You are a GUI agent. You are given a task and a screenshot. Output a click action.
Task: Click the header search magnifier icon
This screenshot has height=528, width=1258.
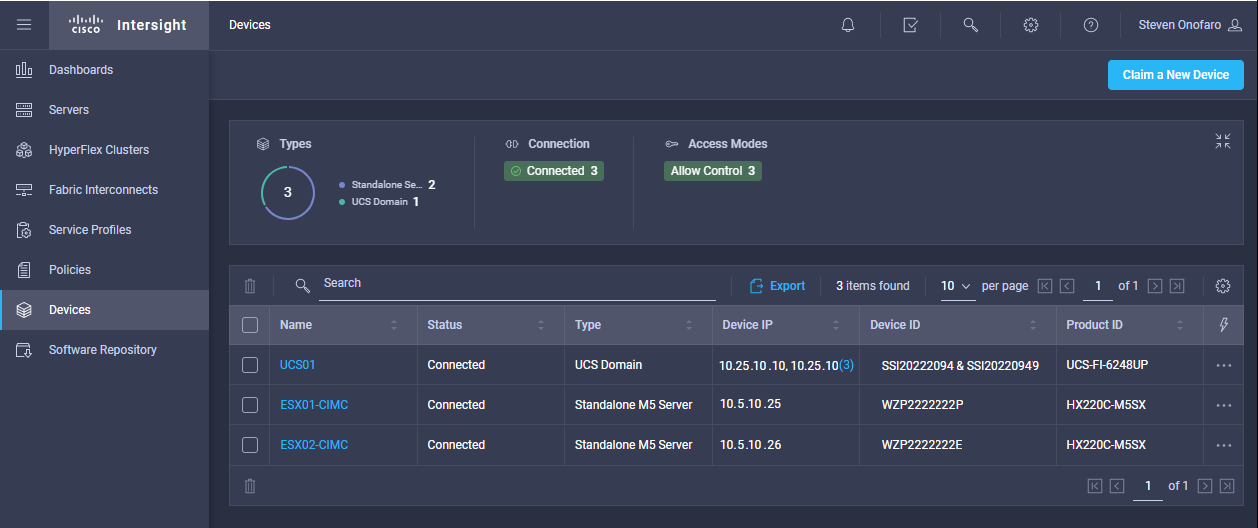(970, 25)
